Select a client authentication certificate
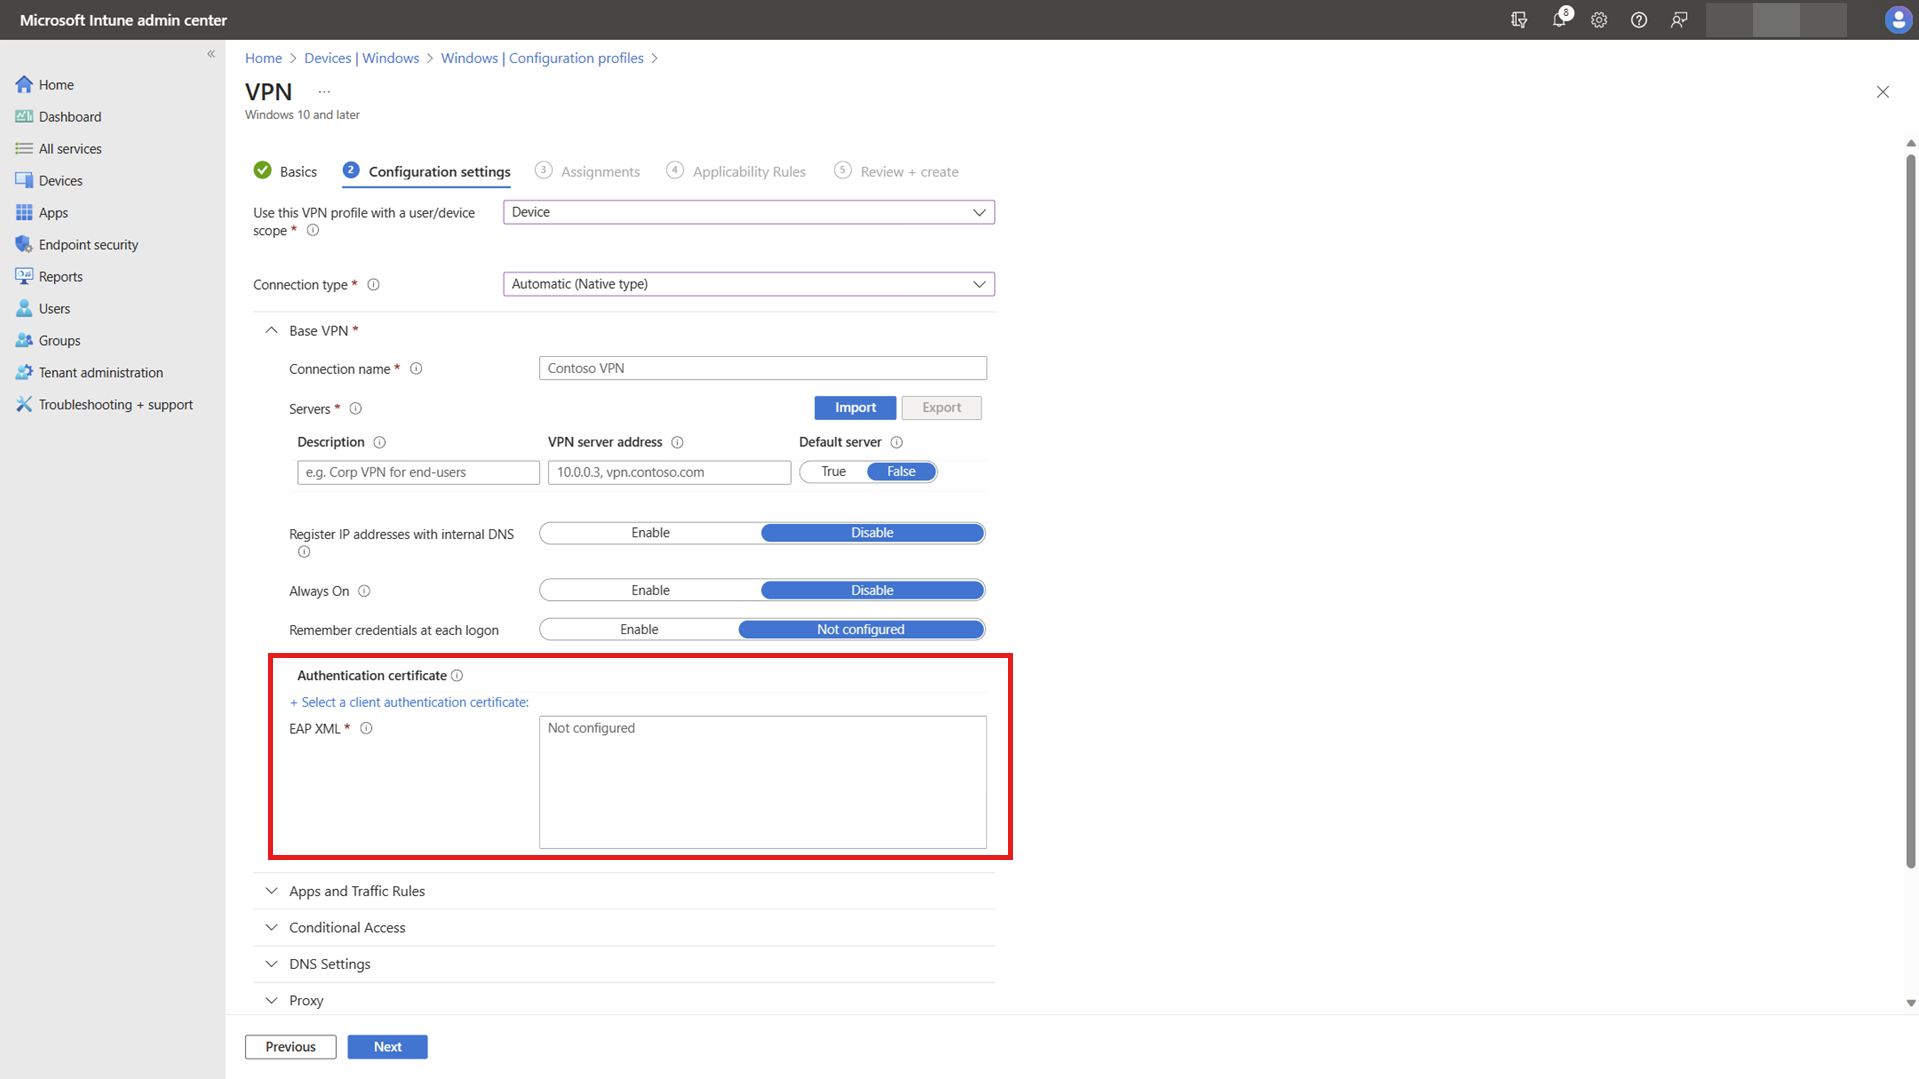 pyautogui.click(x=409, y=702)
